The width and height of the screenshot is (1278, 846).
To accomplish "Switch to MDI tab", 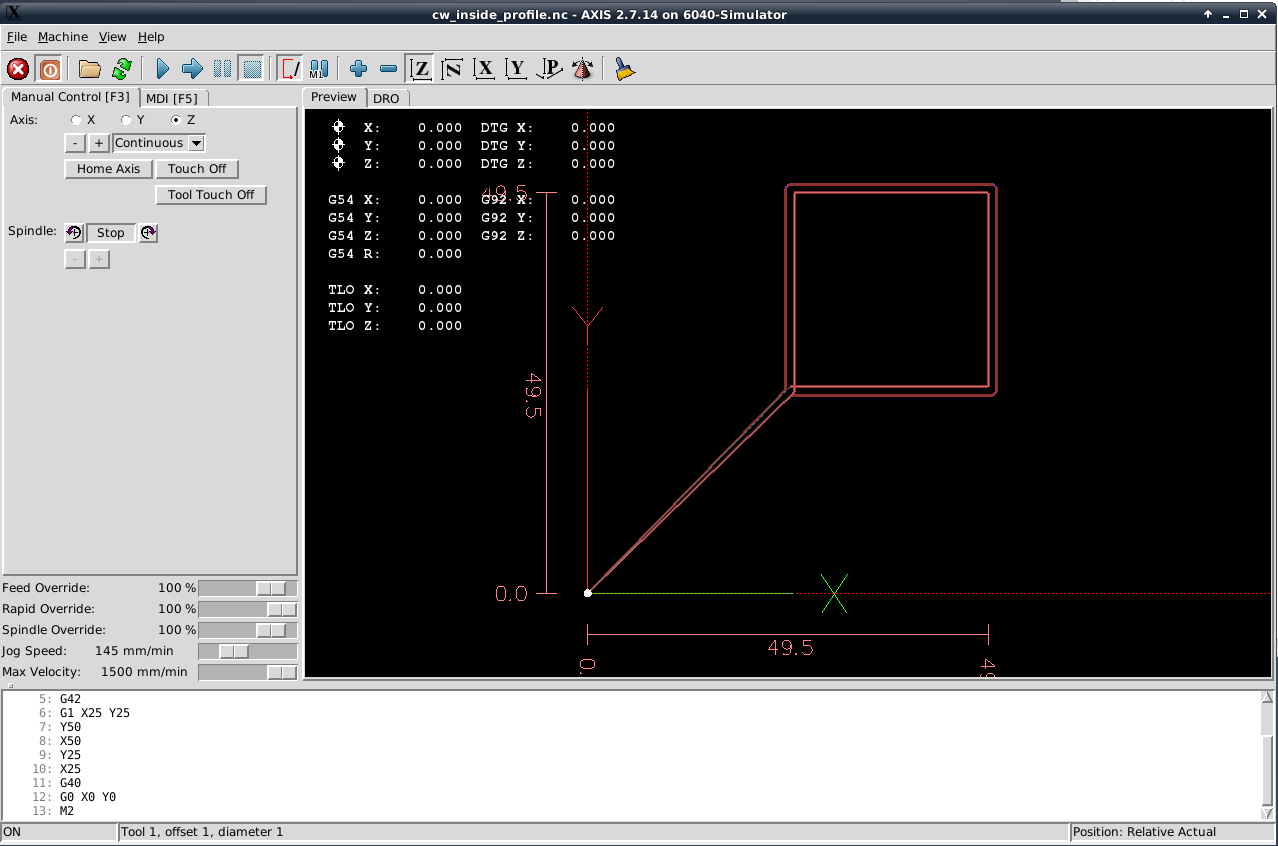I will click(172, 98).
